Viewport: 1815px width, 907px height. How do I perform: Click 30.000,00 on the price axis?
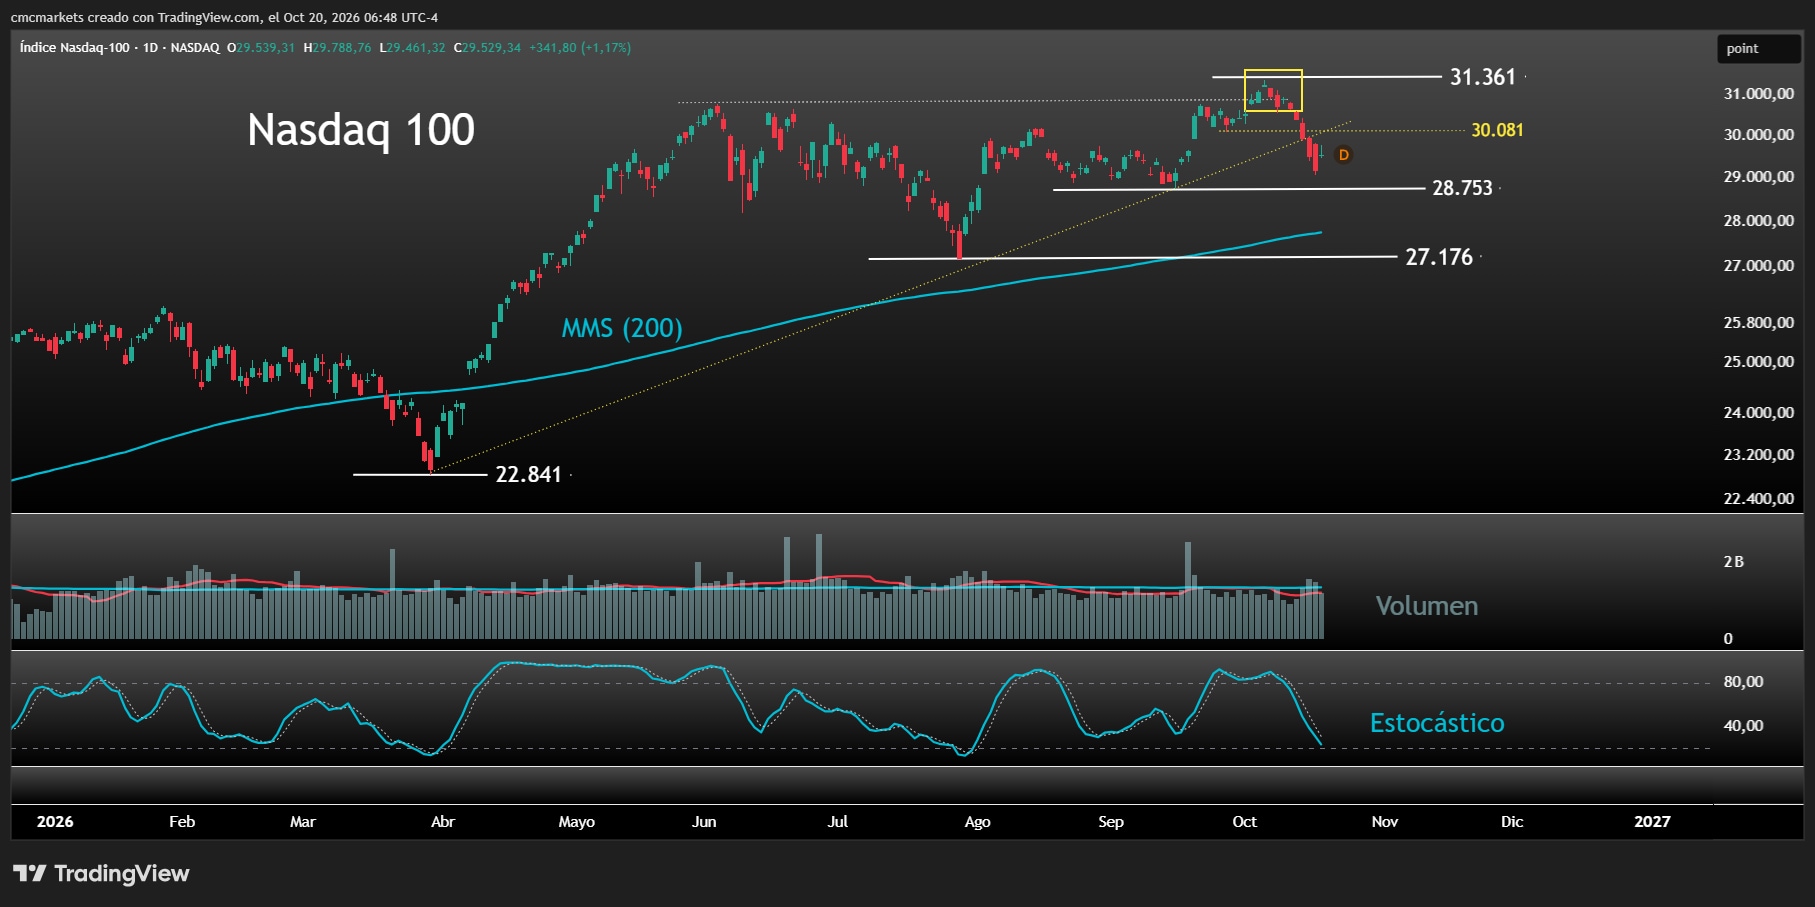(x=1759, y=134)
